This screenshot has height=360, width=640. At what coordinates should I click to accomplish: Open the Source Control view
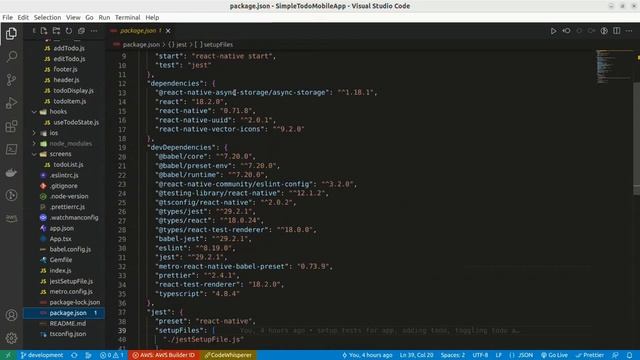click(11, 80)
